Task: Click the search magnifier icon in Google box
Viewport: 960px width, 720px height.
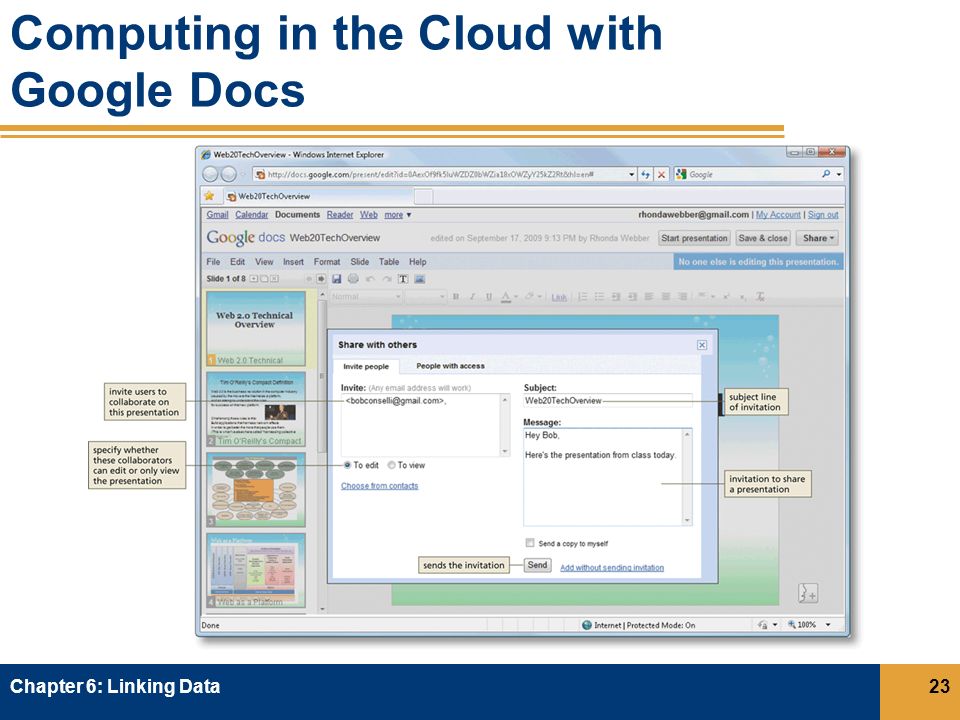Action: (826, 174)
